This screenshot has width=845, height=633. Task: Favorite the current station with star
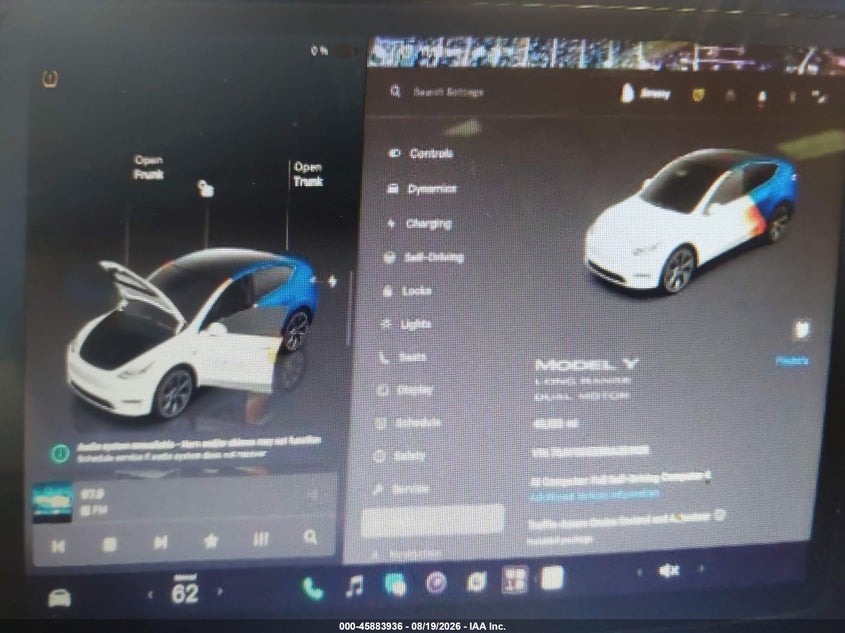coord(211,540)
